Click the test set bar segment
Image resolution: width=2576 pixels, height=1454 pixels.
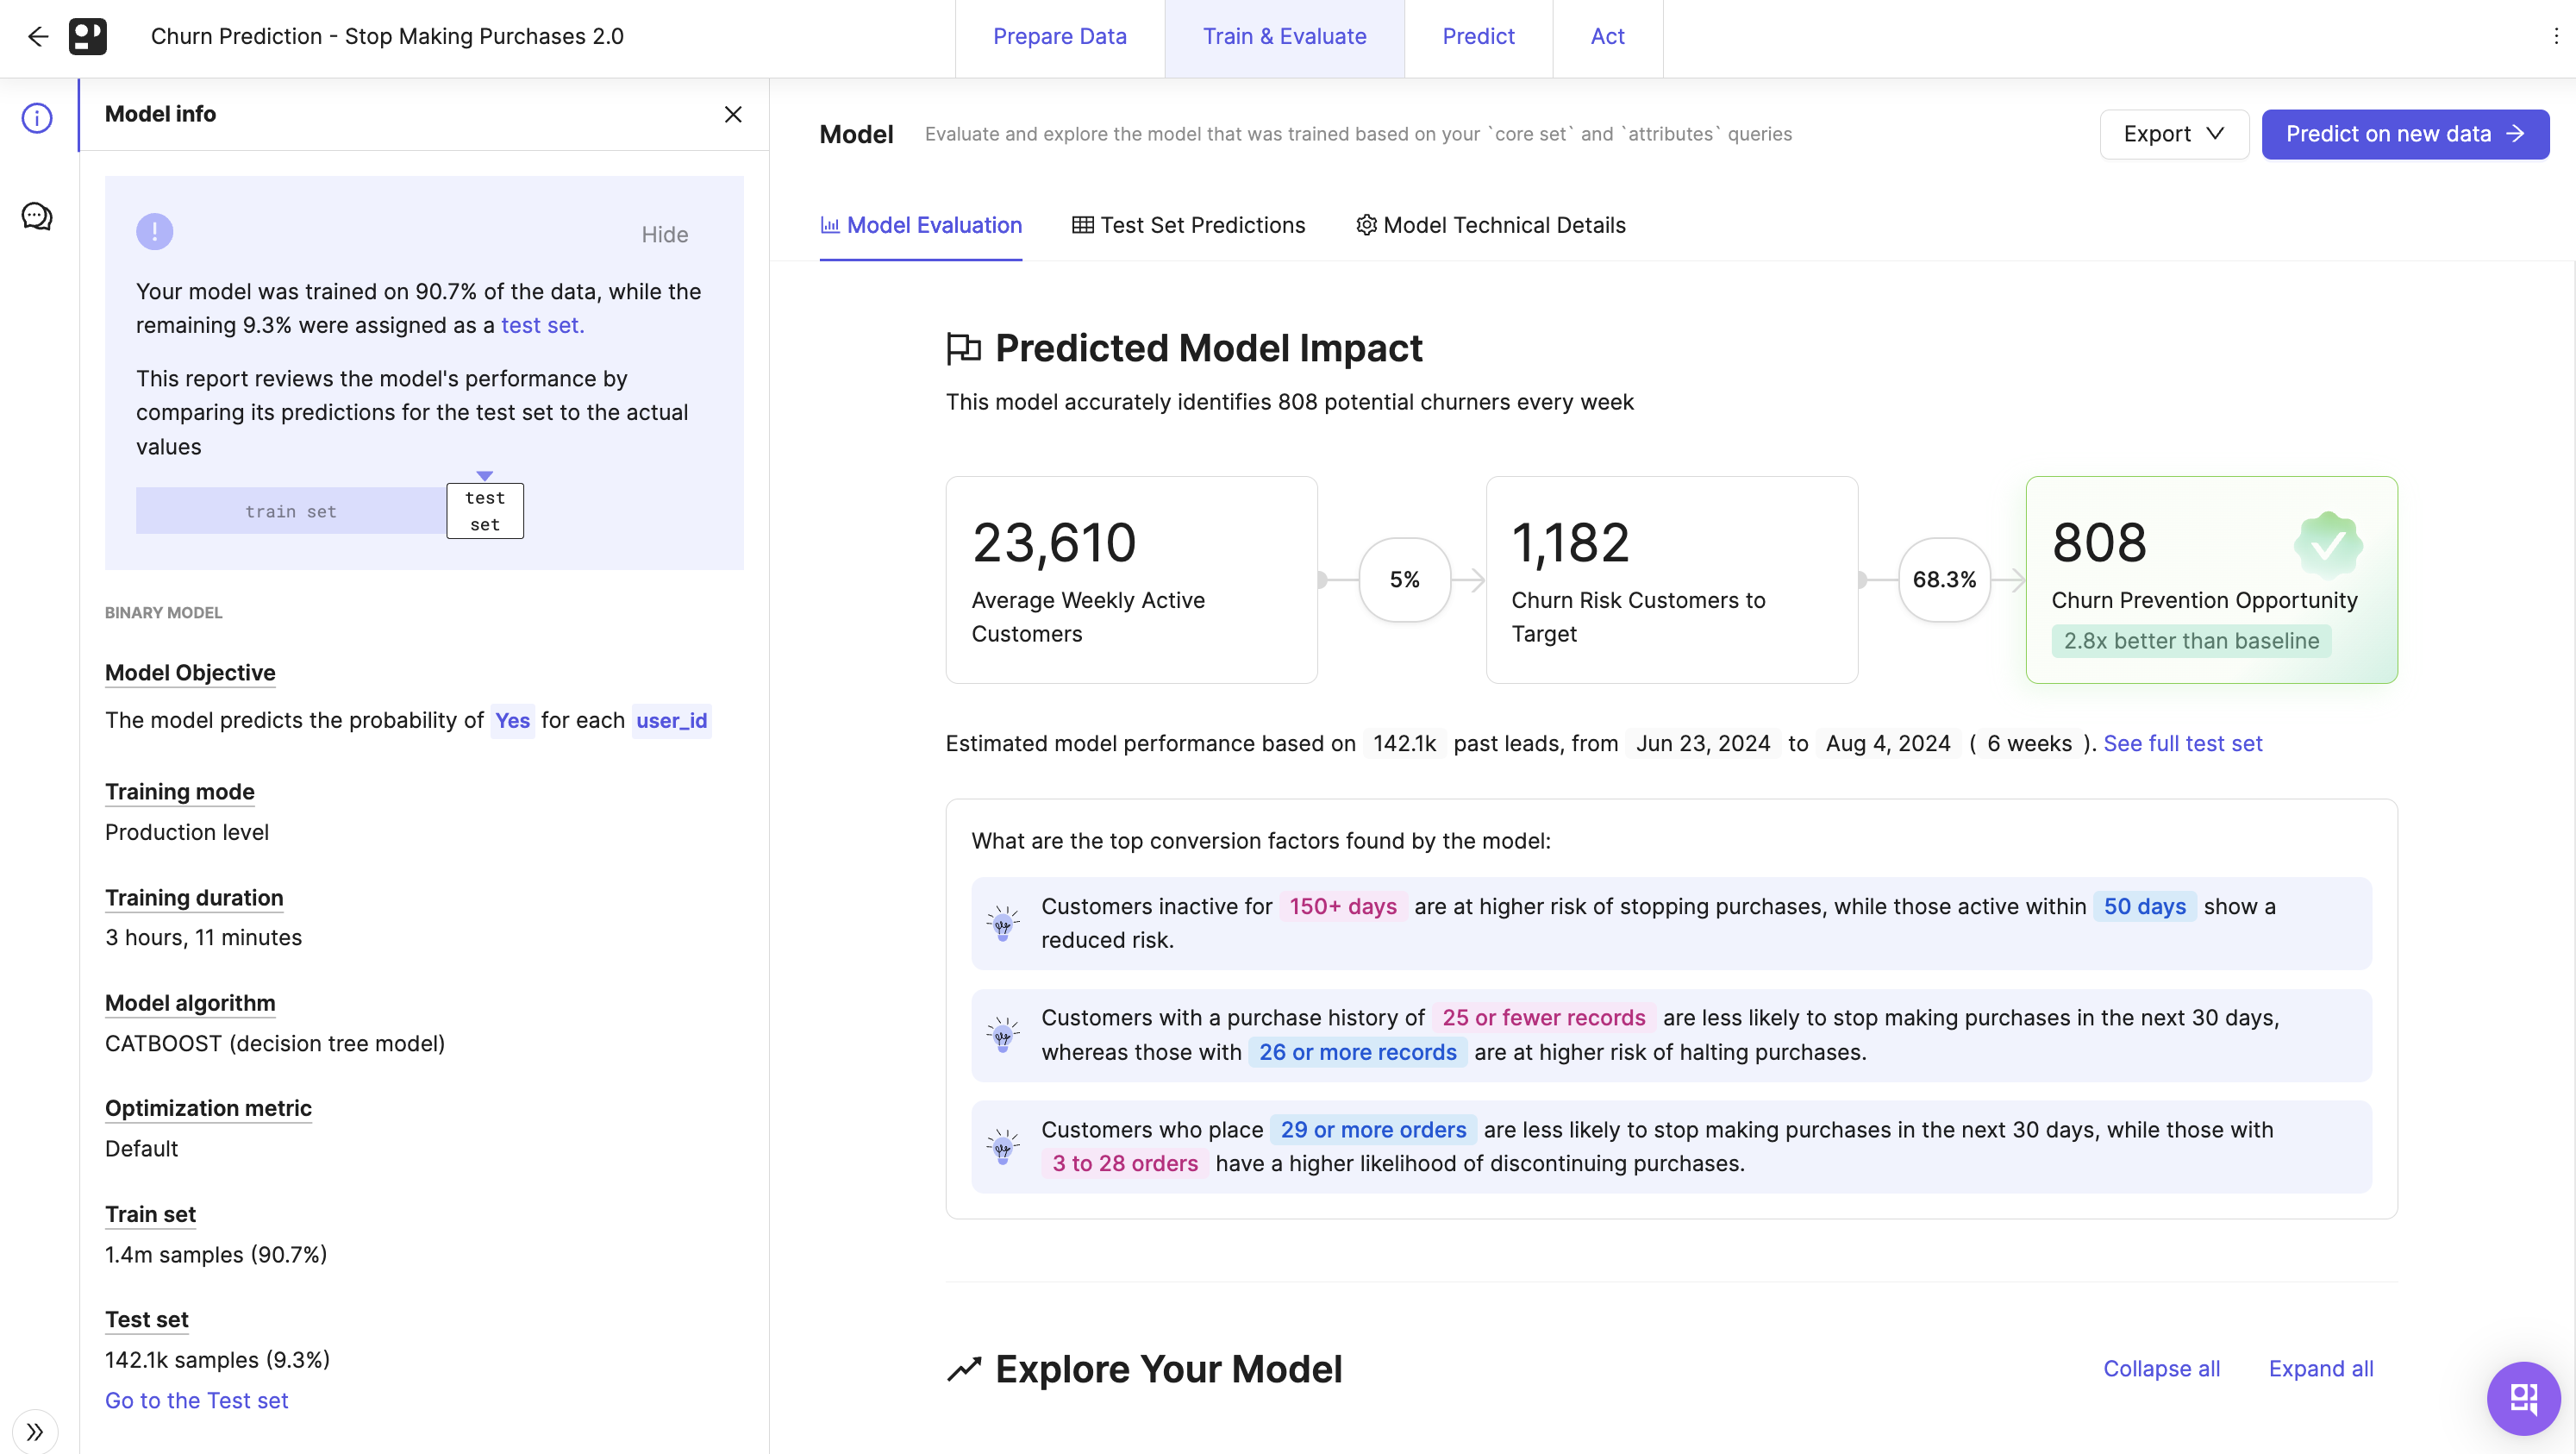coord(485,511)
